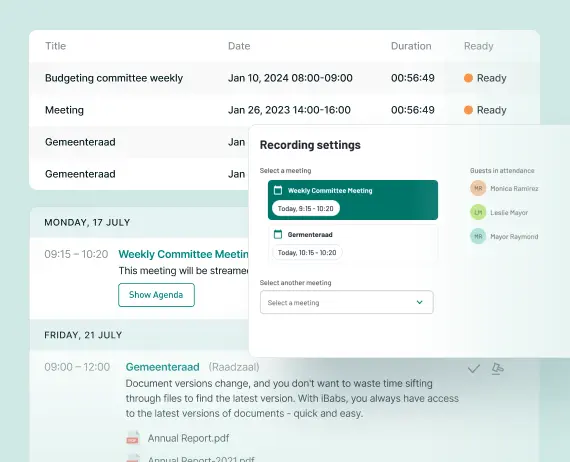Click date Jan 26, 2023 14:00-16:00
This screenshot has width=570, height=462.
289,110
